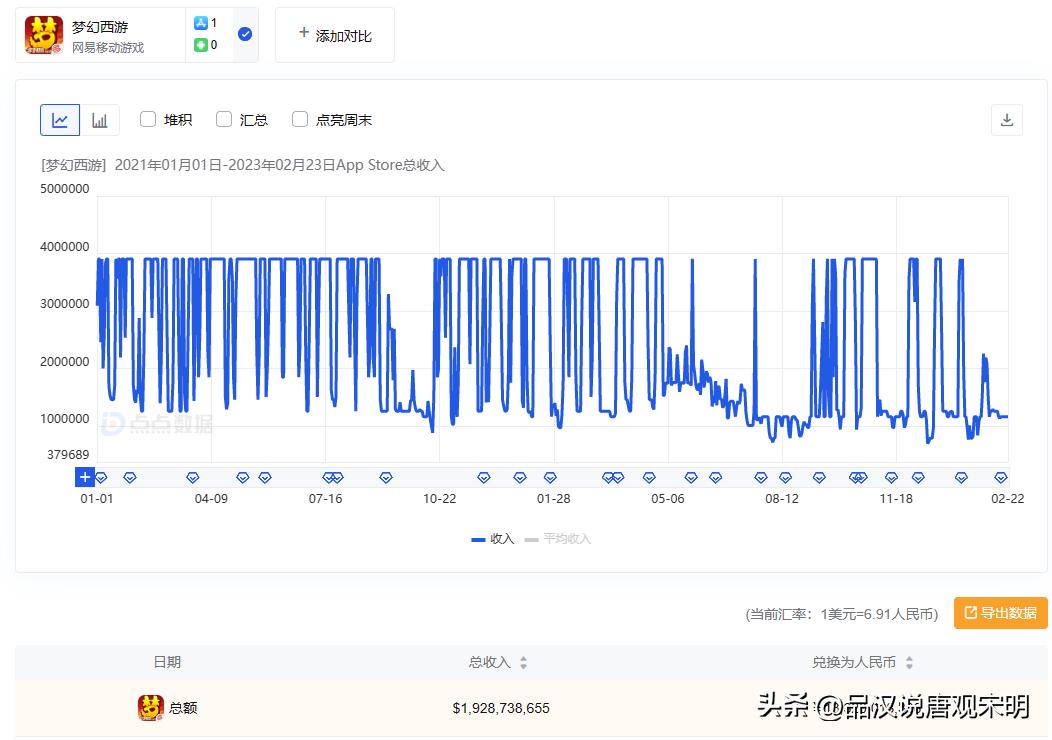Click the download icon above the chart

point(1006,119)
